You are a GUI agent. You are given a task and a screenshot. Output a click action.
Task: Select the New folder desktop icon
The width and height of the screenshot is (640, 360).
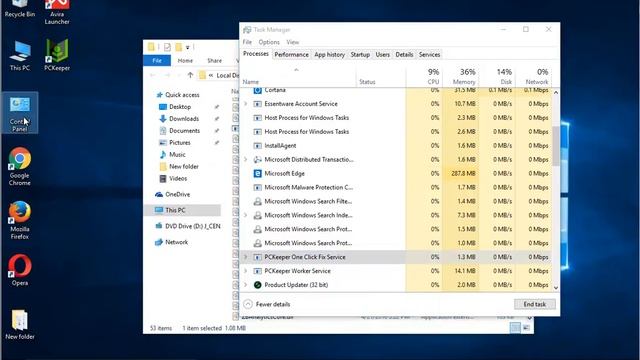coord(20,324)
